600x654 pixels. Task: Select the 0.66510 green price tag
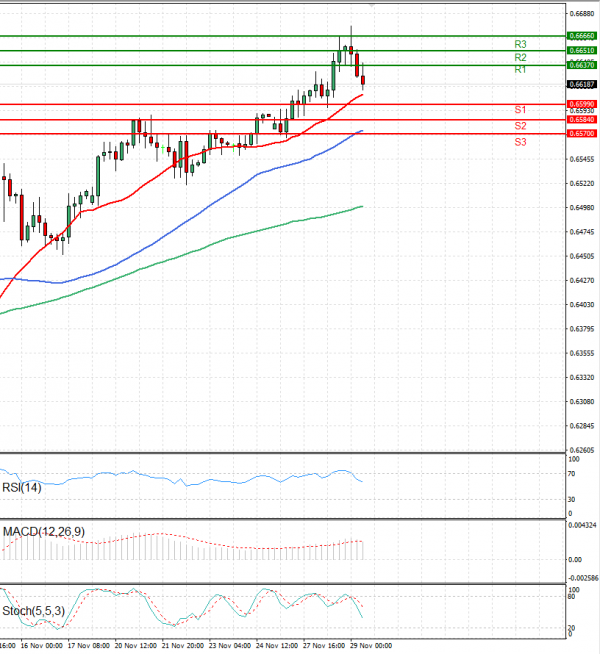[x=582, y=51]
